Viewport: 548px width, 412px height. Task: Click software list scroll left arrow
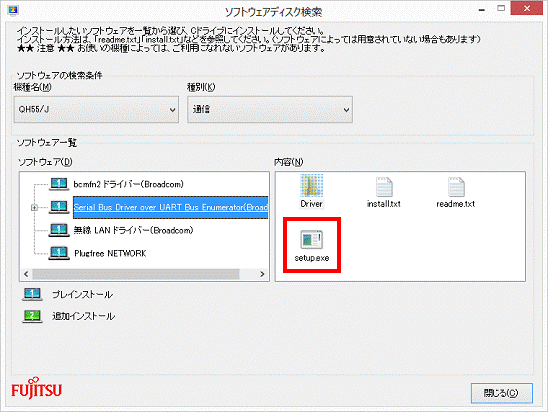pos(26,274)
